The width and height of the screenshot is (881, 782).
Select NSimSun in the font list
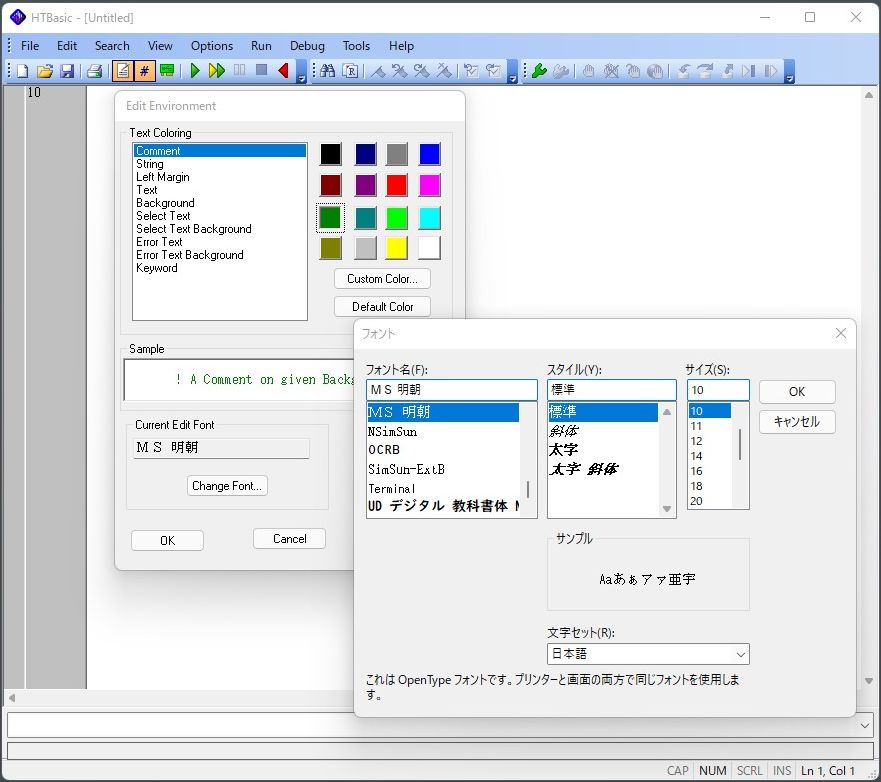[x=443, y=431]
